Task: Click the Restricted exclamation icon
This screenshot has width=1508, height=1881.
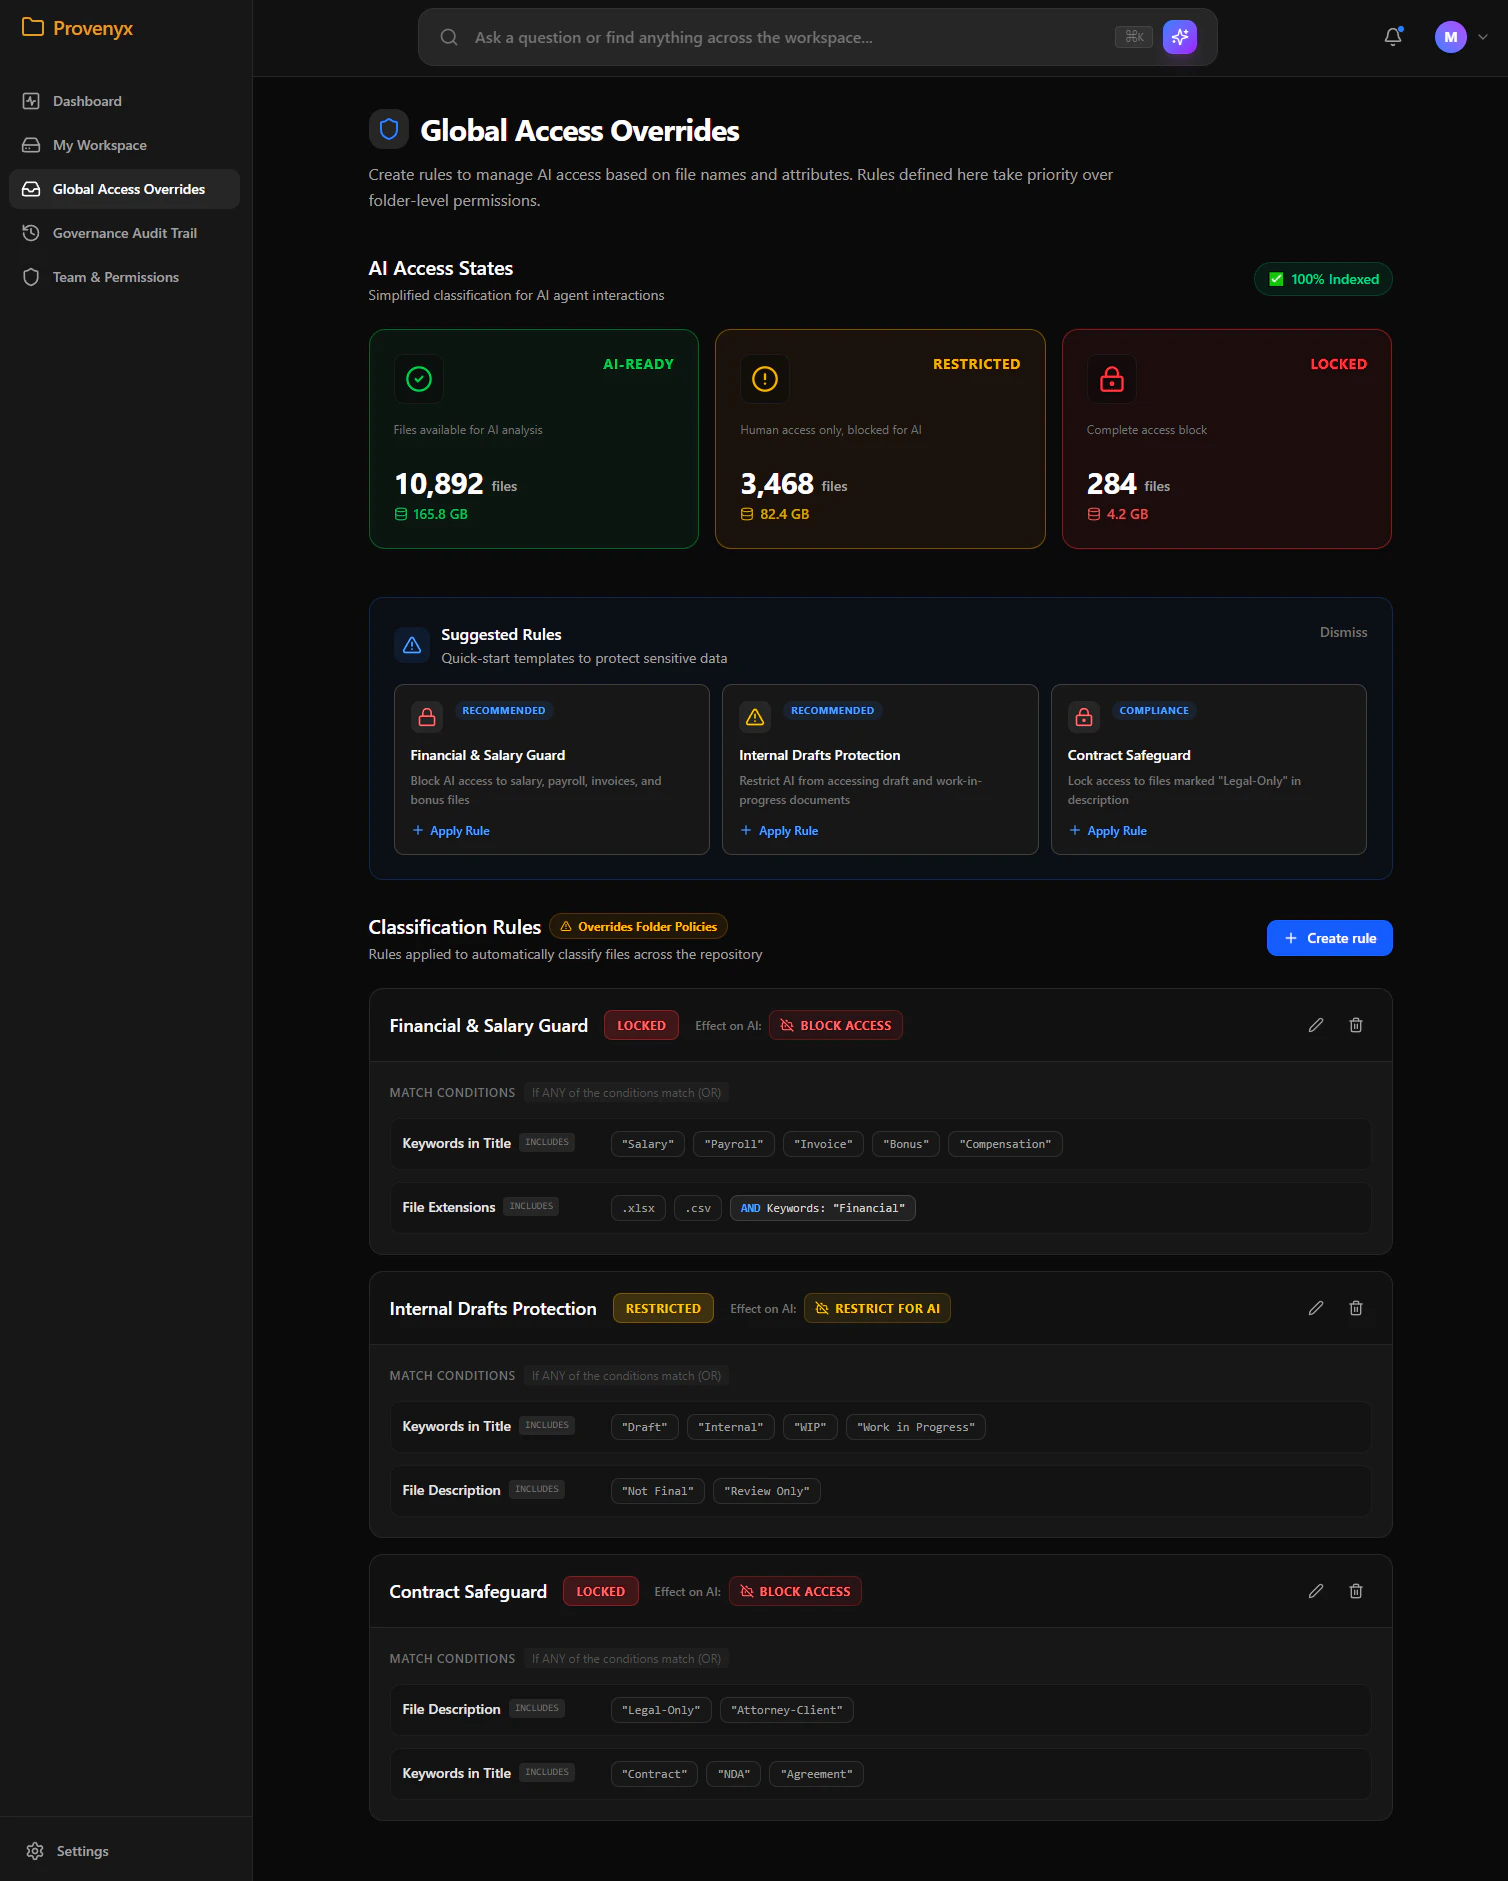Action: [x=765, y=379]
